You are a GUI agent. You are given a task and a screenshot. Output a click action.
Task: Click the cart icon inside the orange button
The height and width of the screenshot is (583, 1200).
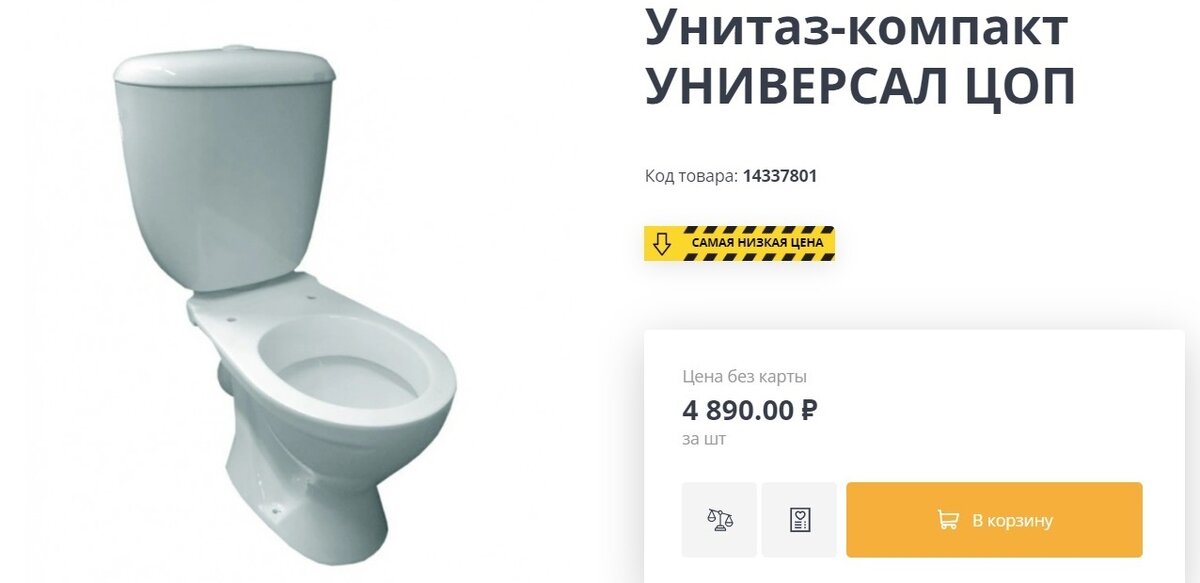(x=947, y=520)
